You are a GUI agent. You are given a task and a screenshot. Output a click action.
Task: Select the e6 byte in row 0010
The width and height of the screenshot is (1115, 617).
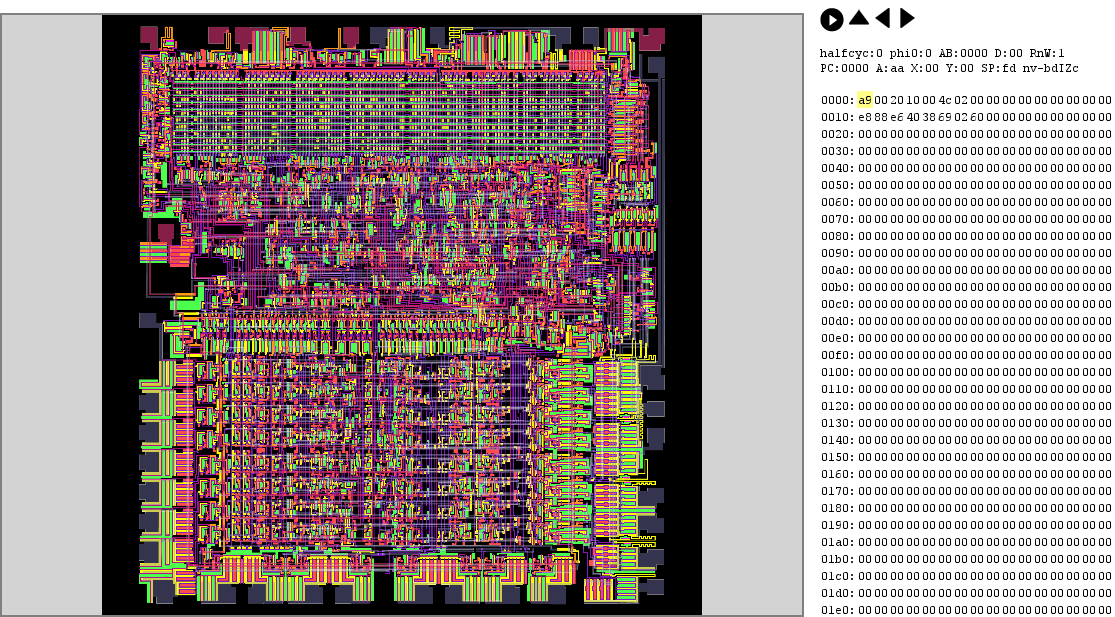tap(897, 117)
